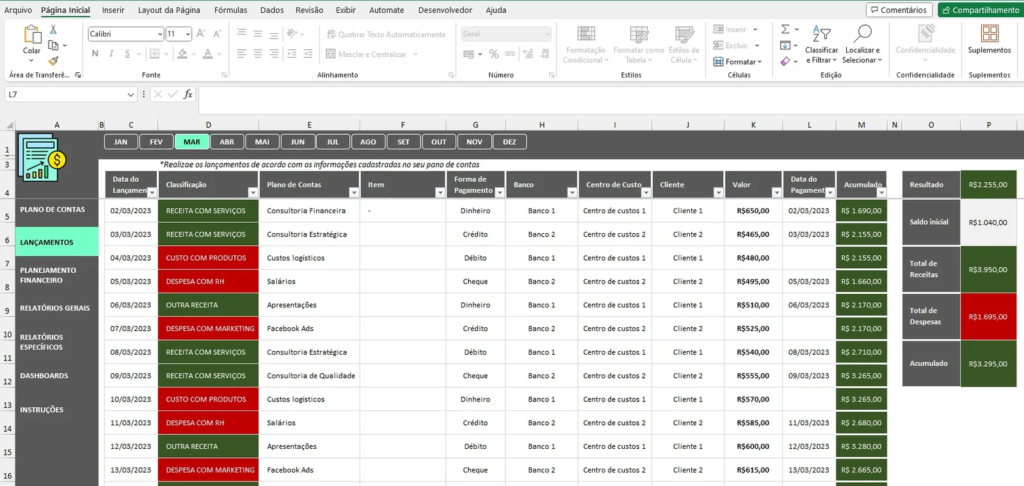Click the scissors cut icon
The height and width of the screenshot is (486, 1024).
click(53, 30)
